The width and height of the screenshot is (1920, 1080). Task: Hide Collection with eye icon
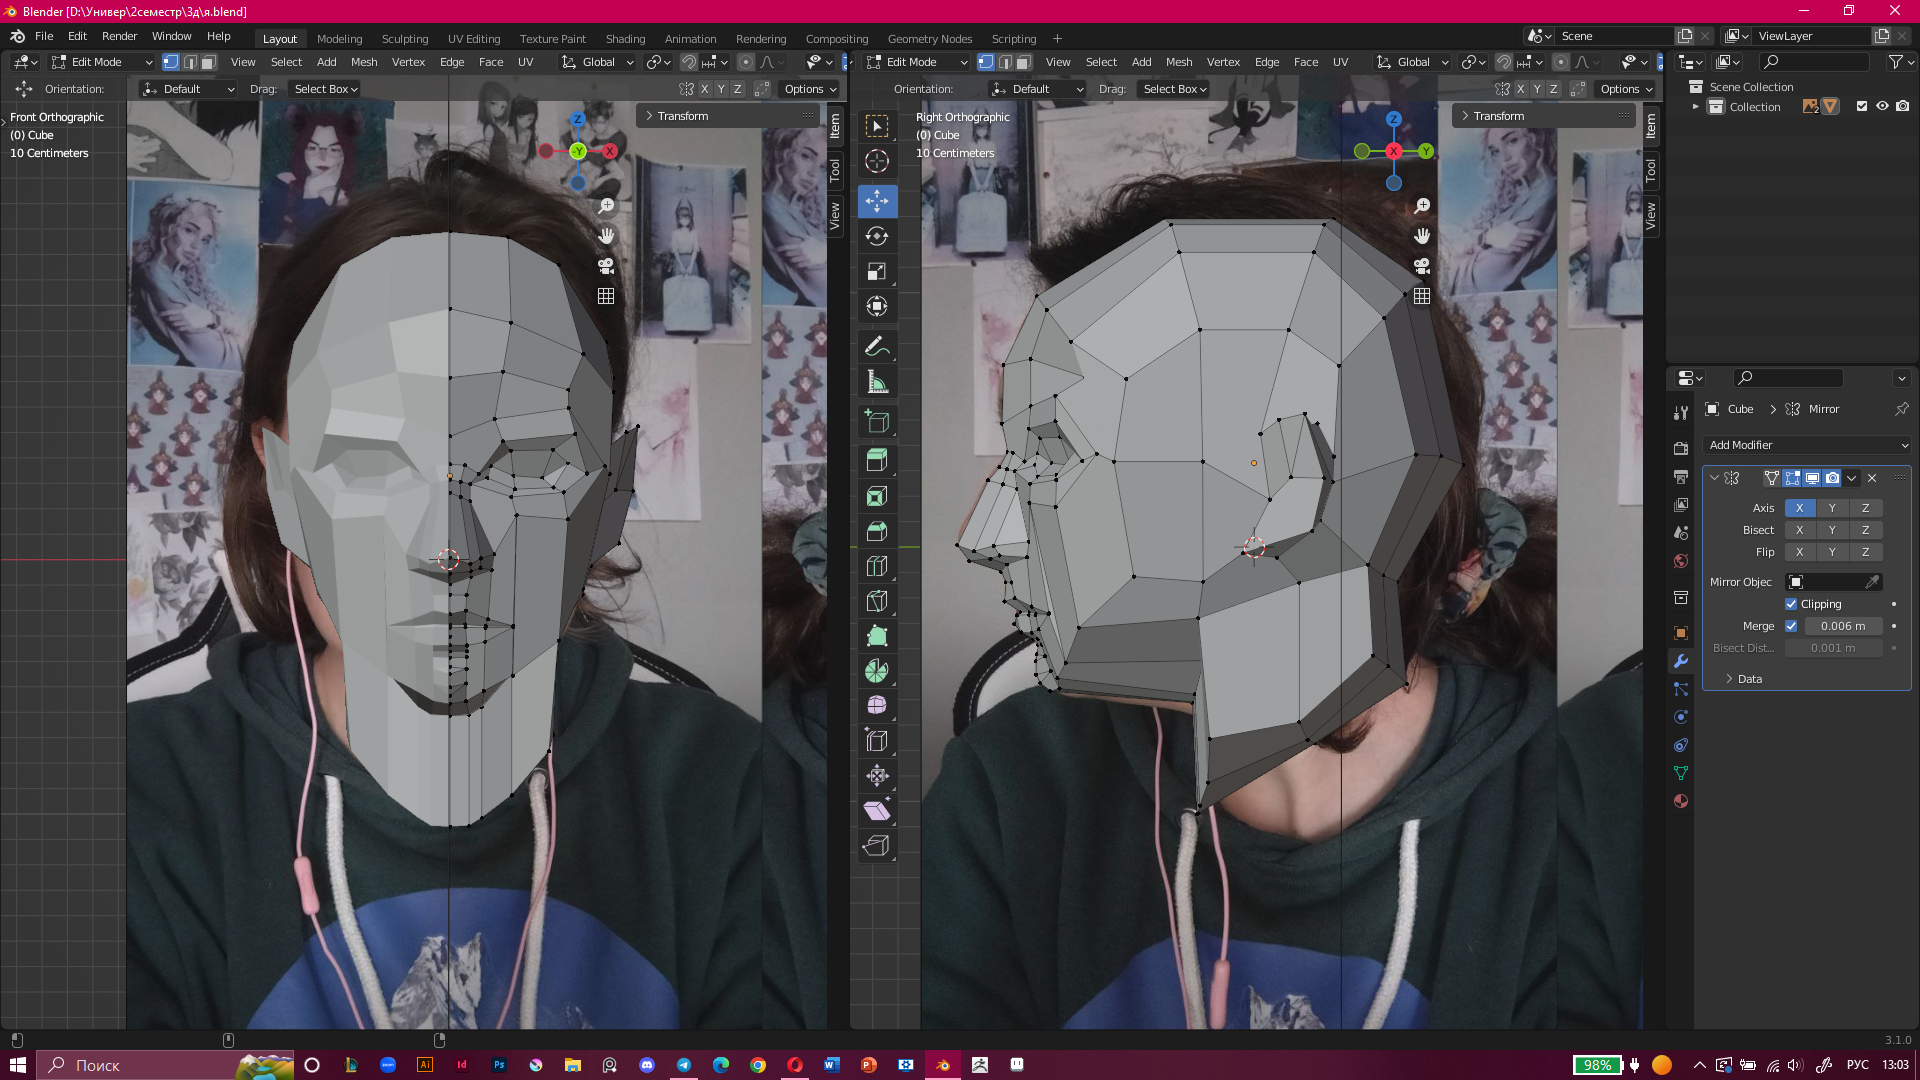click(1882, 106)
